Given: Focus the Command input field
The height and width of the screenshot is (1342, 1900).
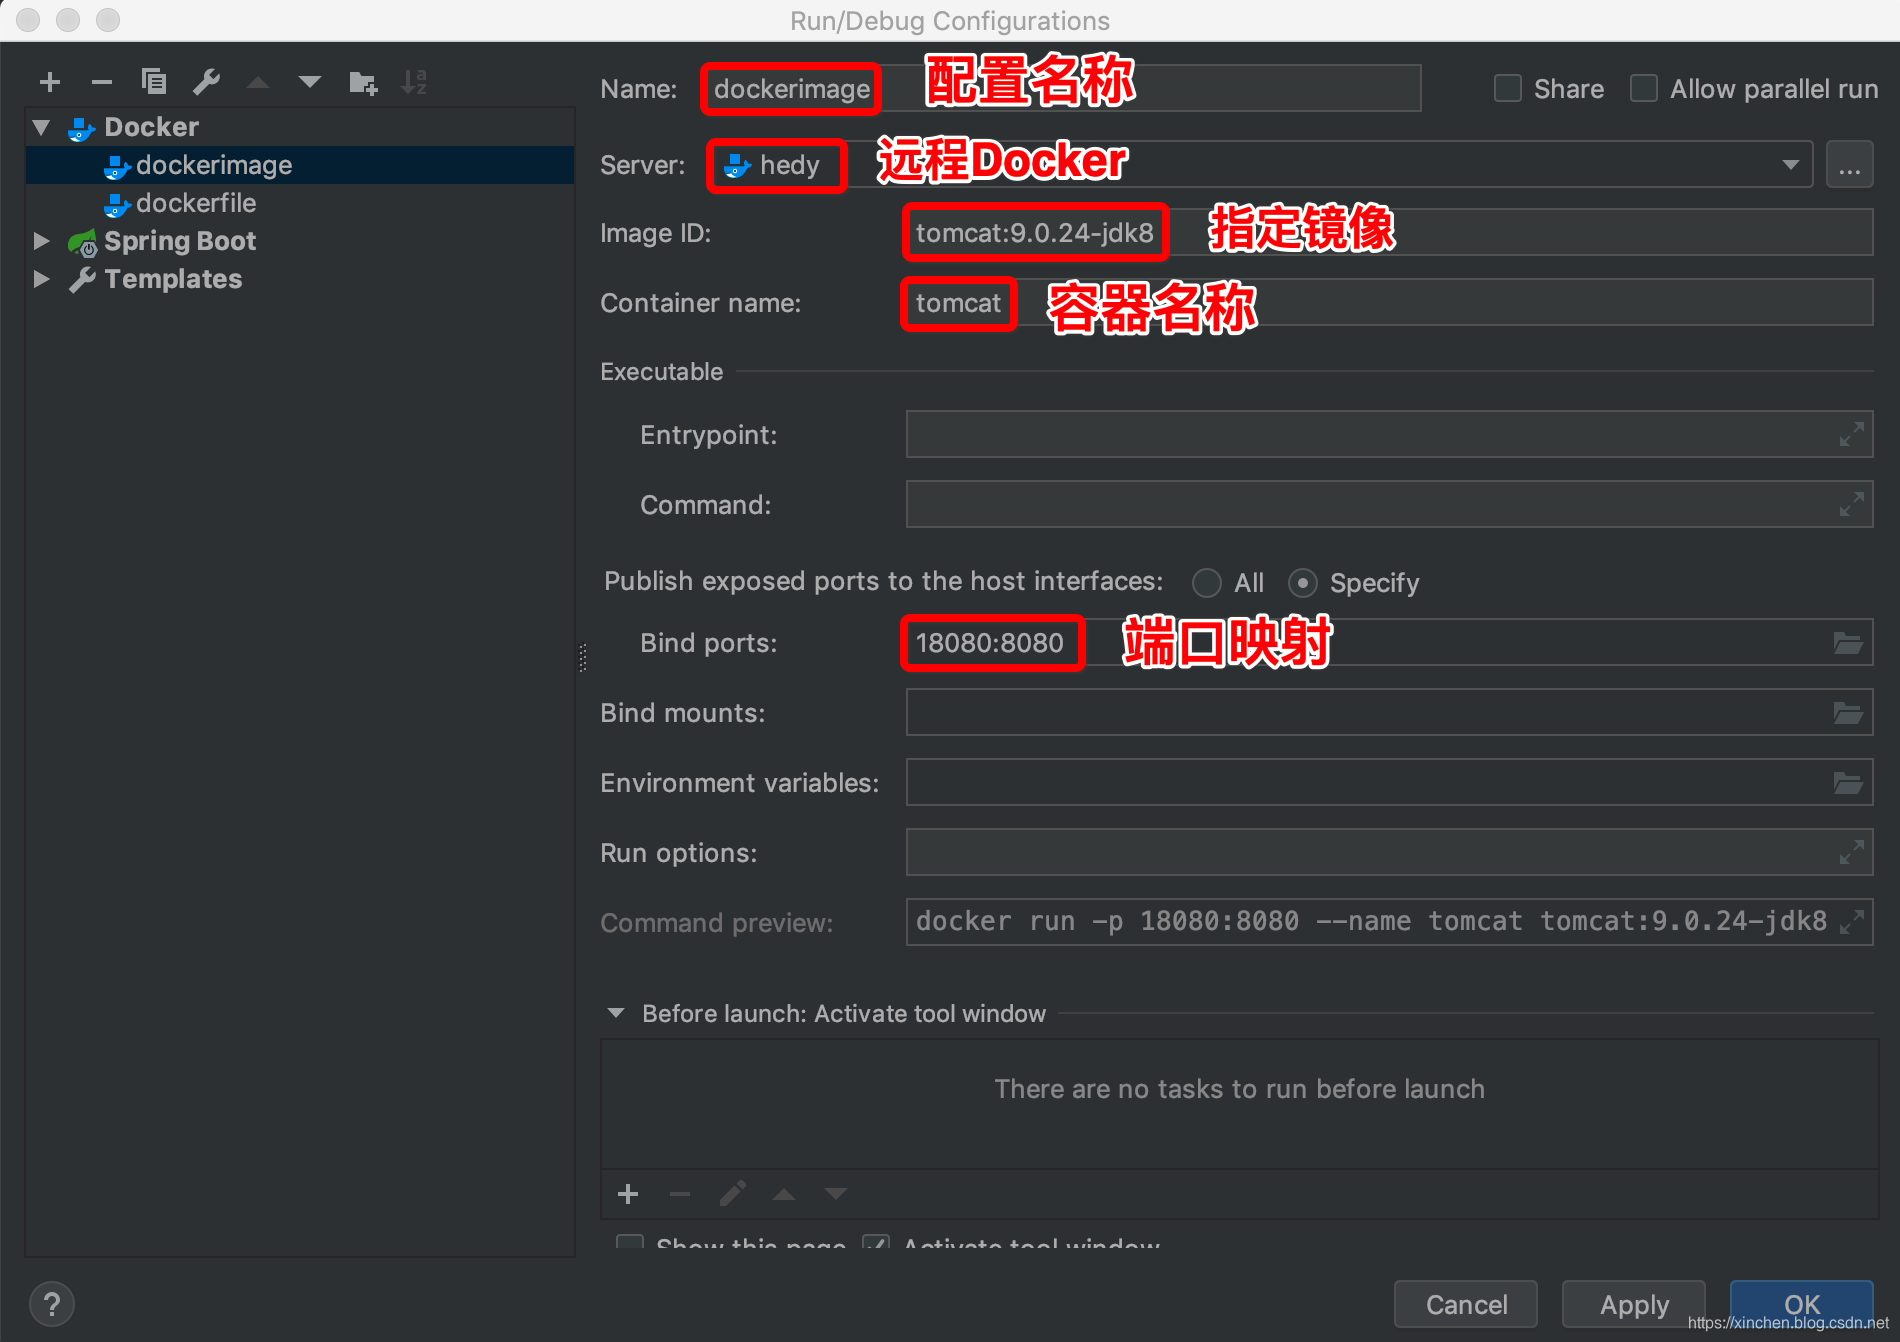Looking at the screenshot, I should tap(1389, 505).
